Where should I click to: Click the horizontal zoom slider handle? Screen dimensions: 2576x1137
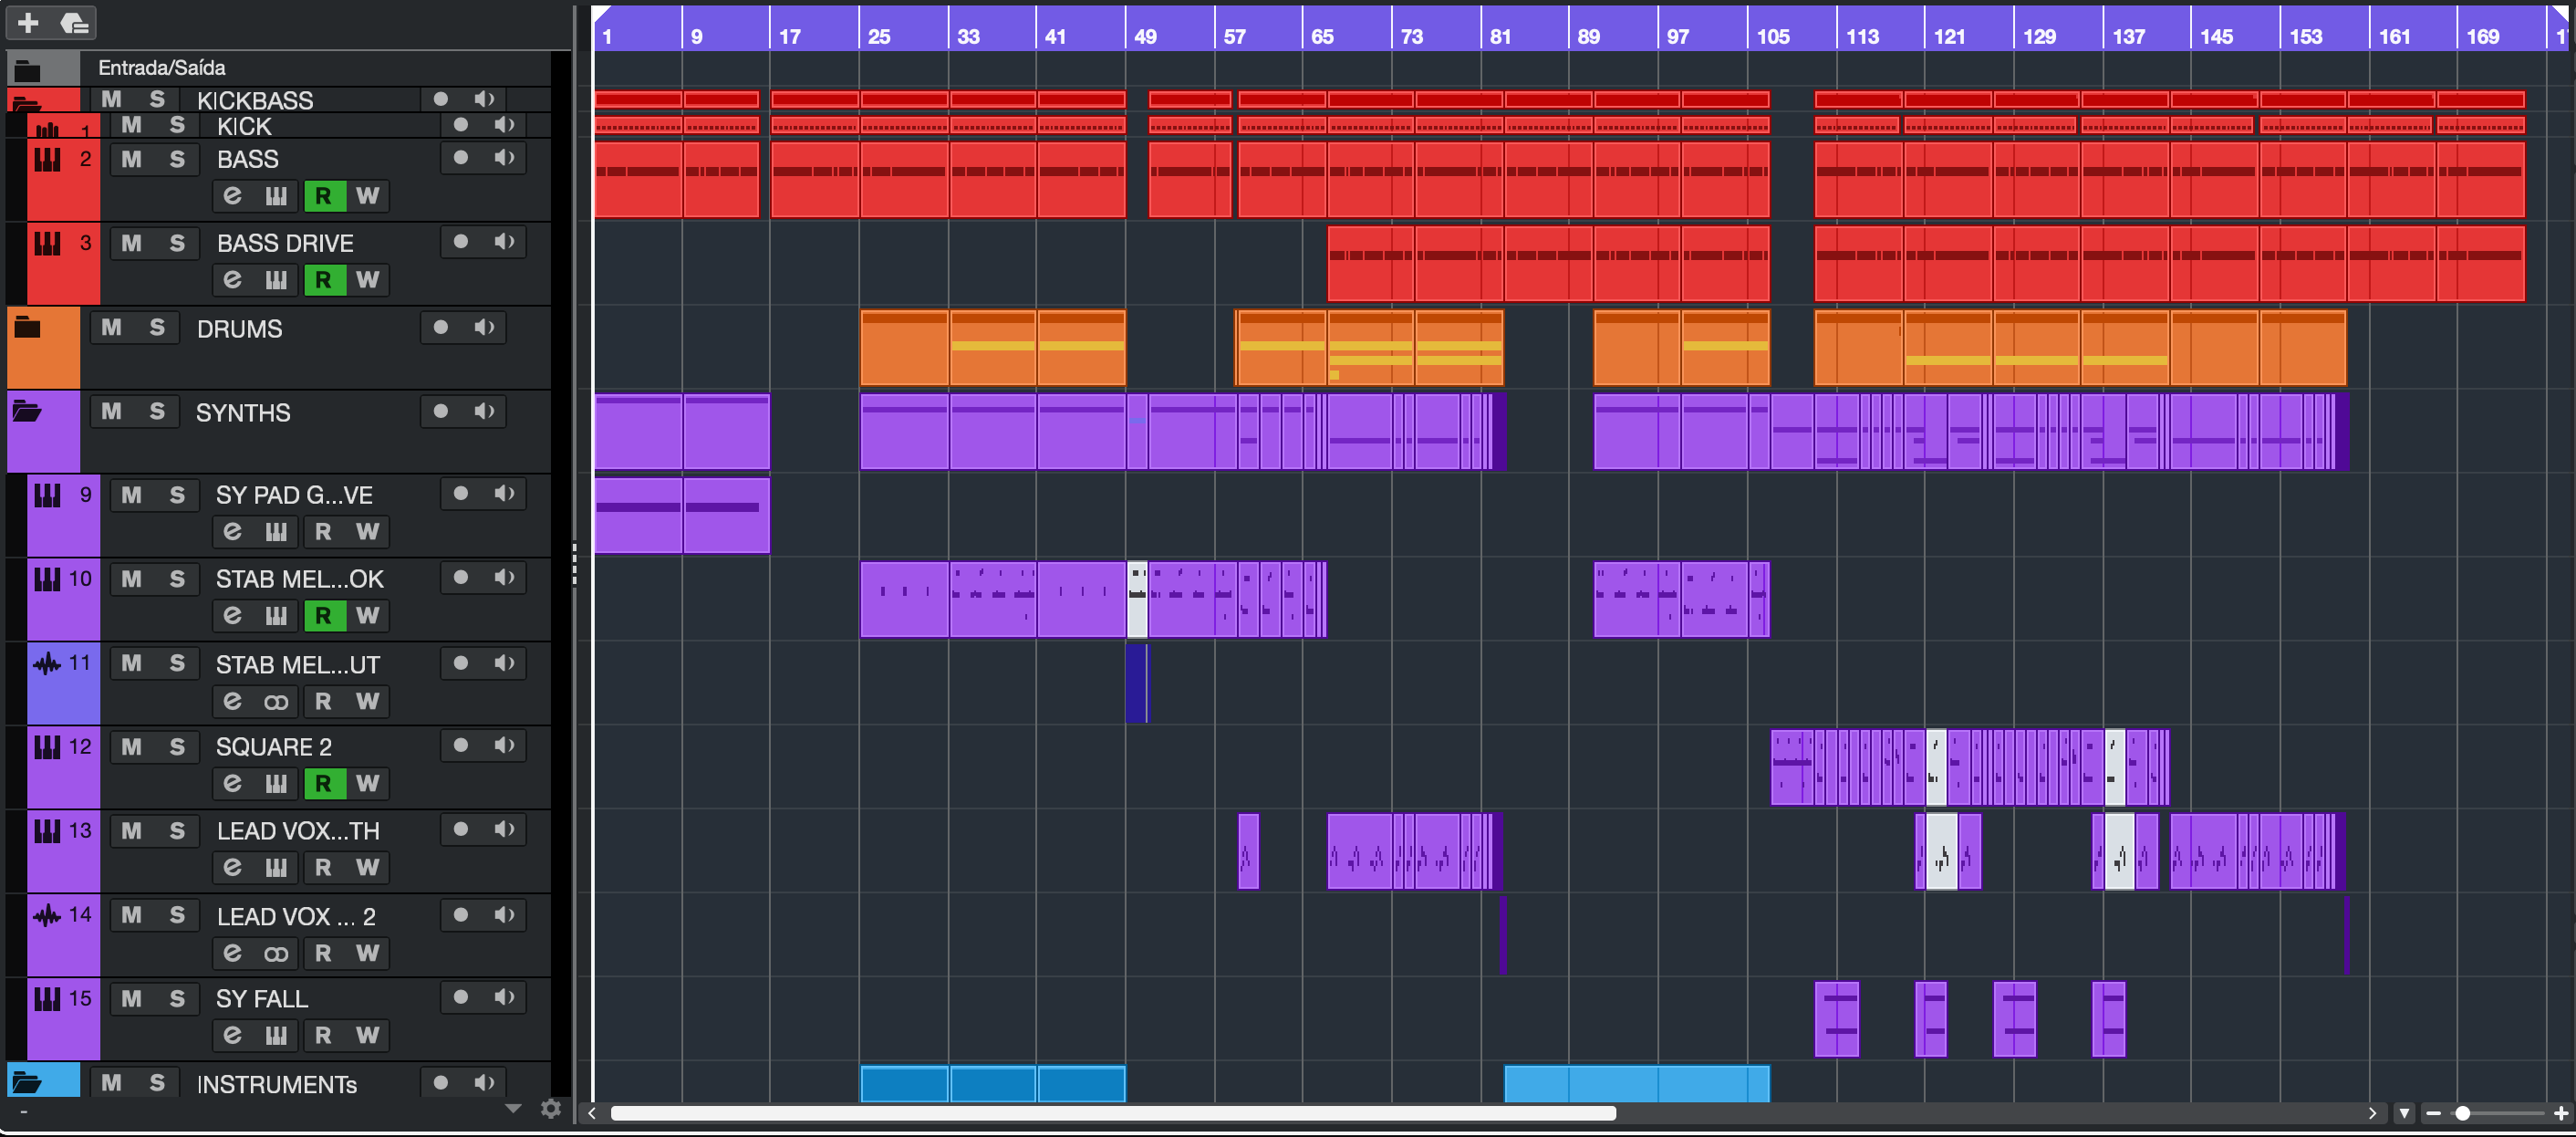click(x=2463, y=1113)
